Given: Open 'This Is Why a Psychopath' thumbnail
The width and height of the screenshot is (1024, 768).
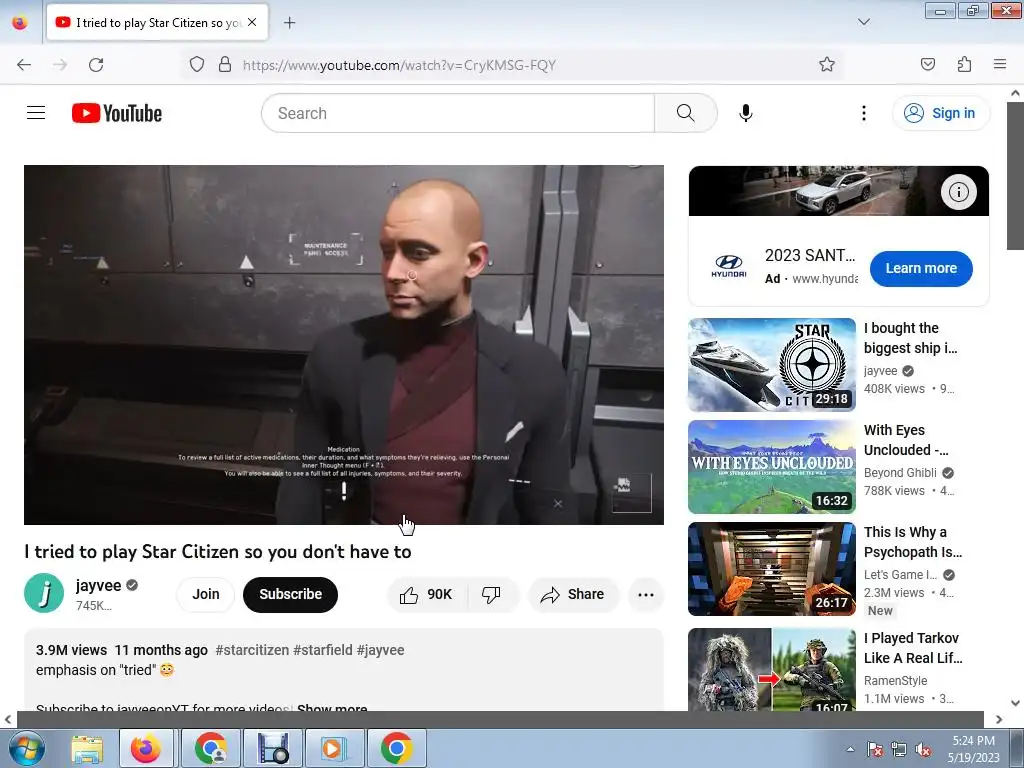Looking at the screenshot, I should (x=771, y=569).
